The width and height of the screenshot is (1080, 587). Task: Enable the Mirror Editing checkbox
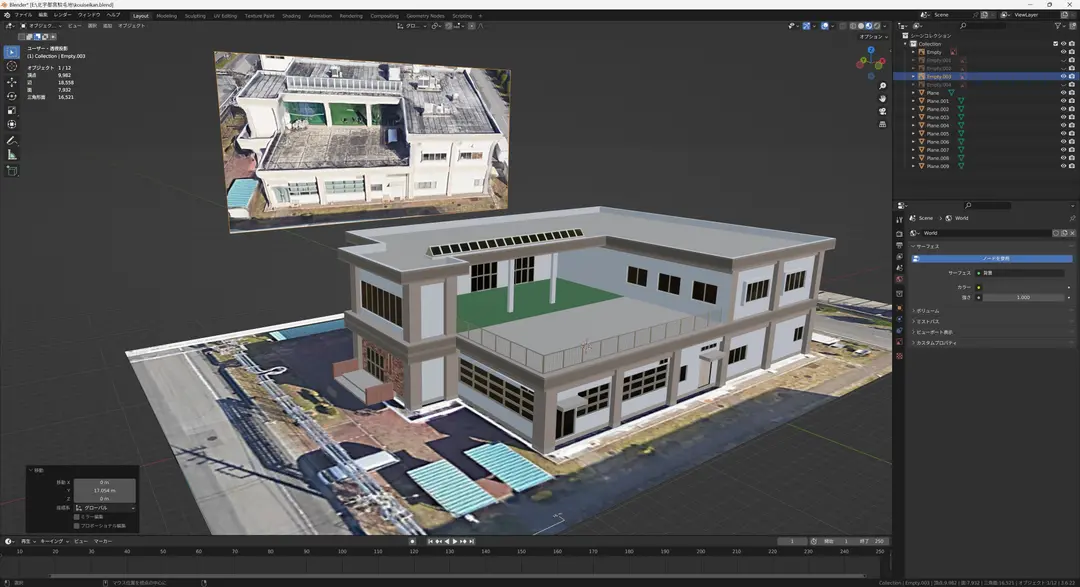pos(77,517)
